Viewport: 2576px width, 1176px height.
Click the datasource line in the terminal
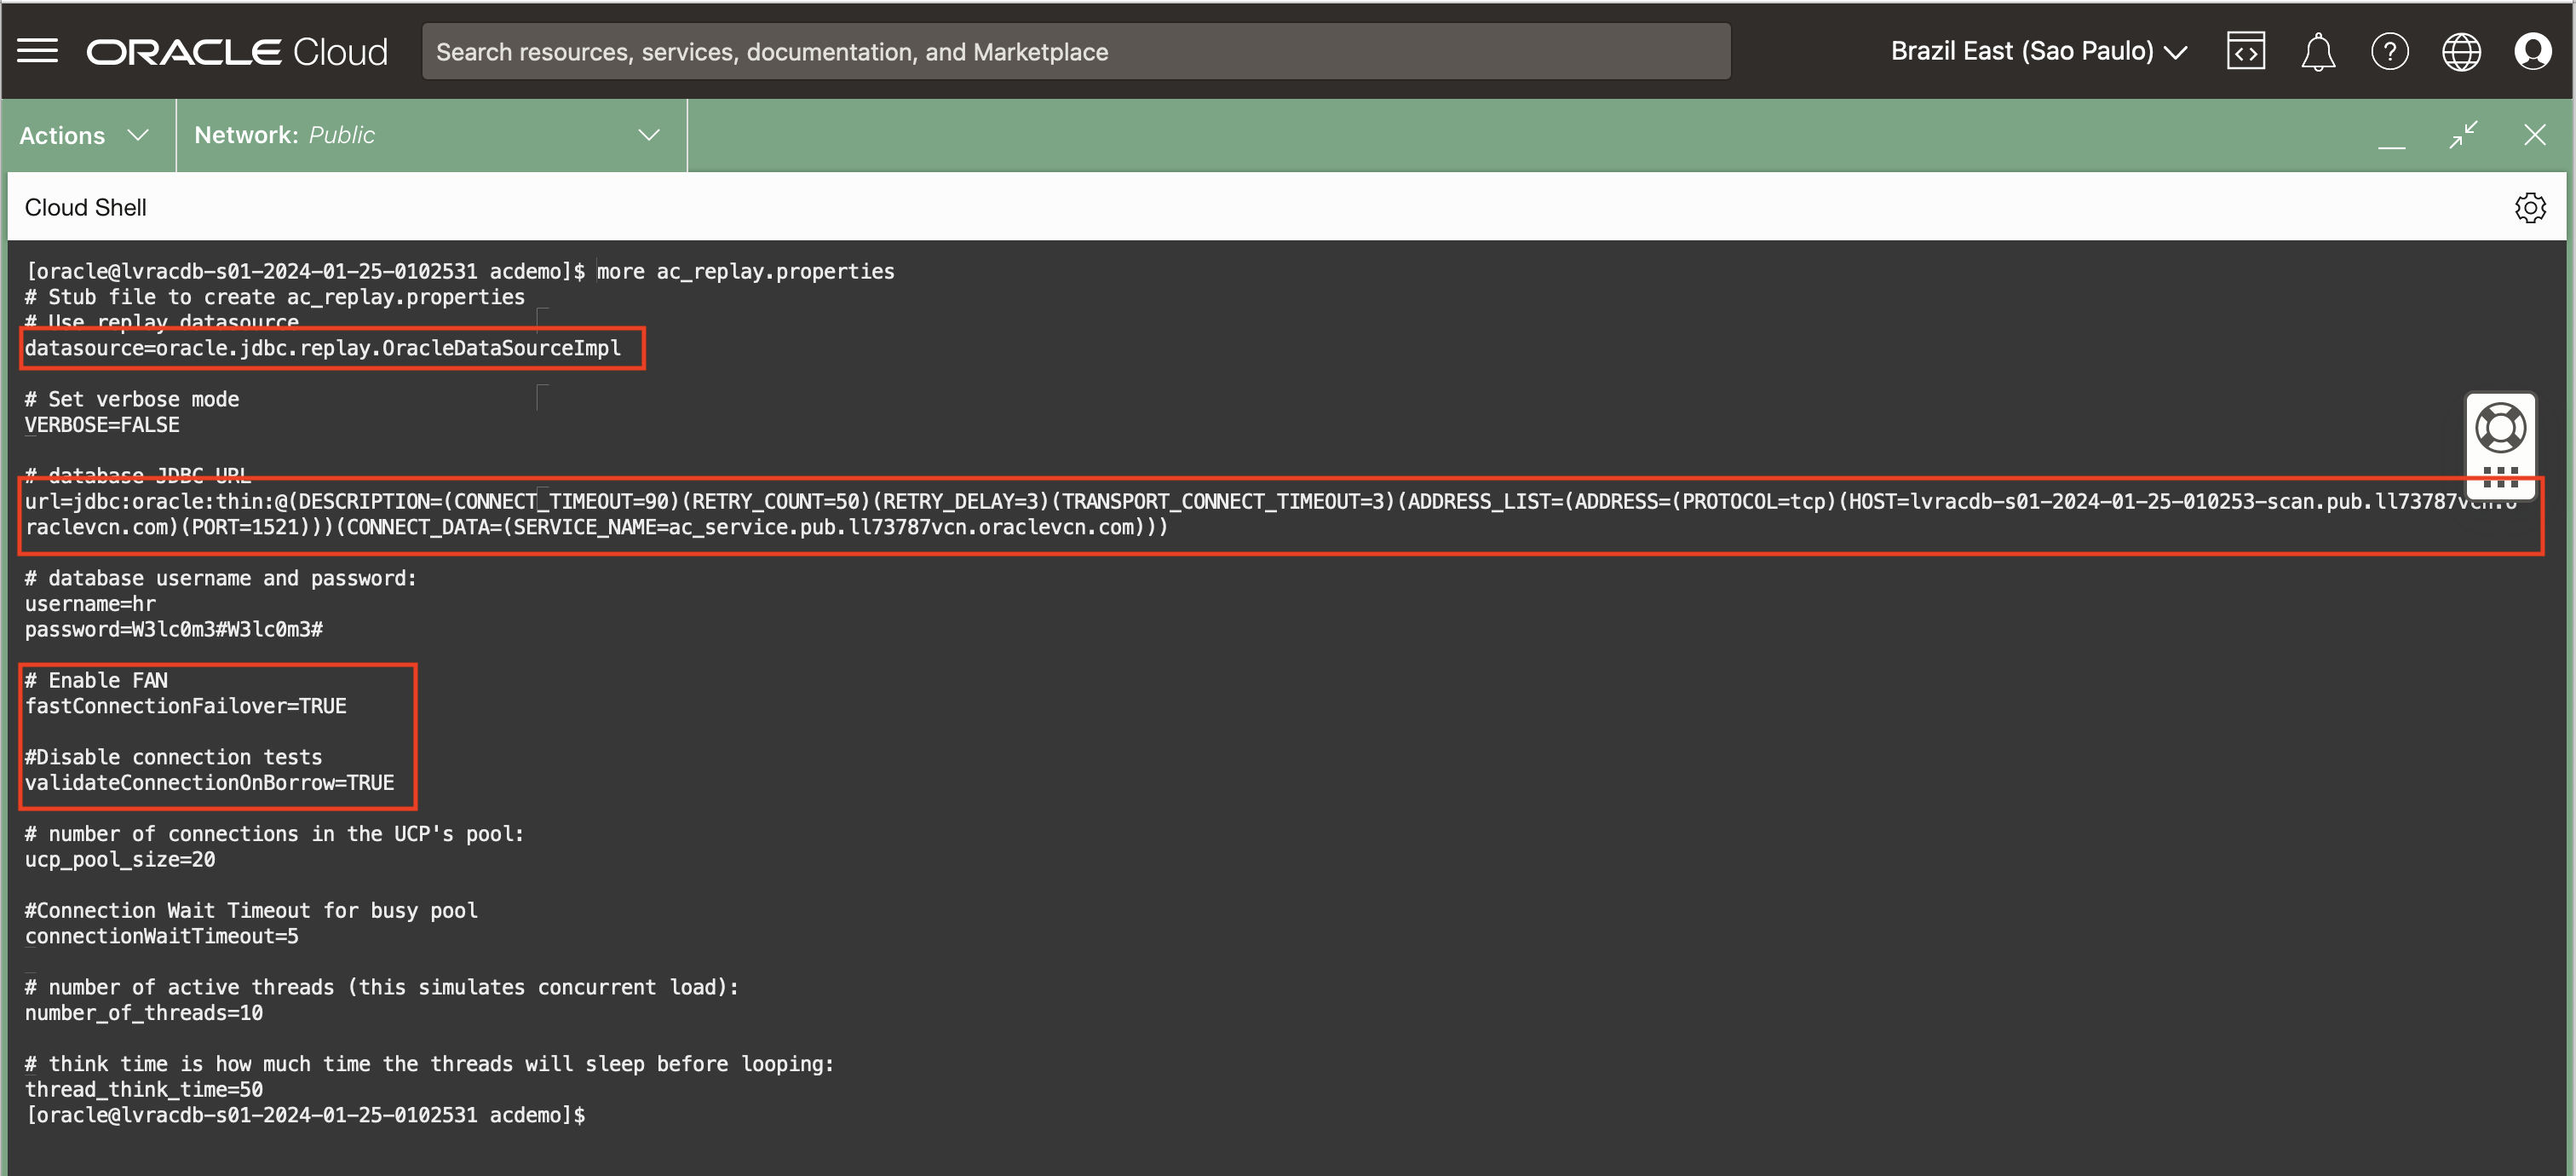pos(323,348)
